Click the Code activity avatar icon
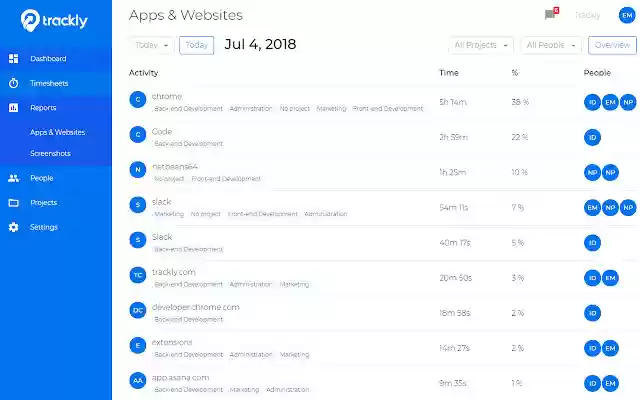 (138, 135)
